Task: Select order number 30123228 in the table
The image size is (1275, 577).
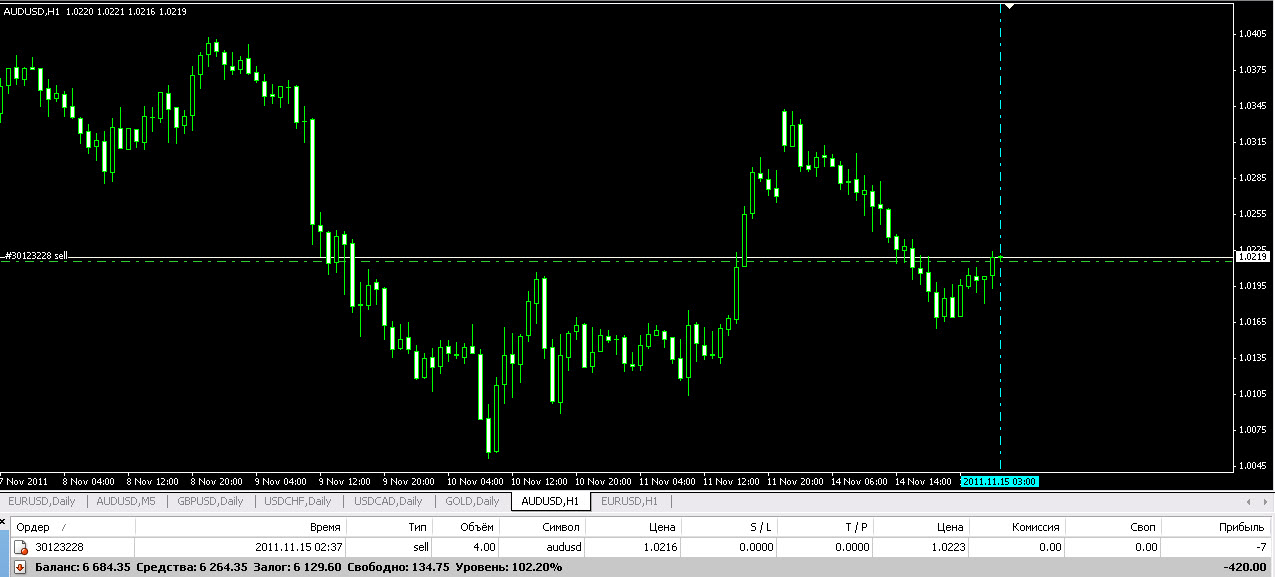Action: click(x=59, y=547)
